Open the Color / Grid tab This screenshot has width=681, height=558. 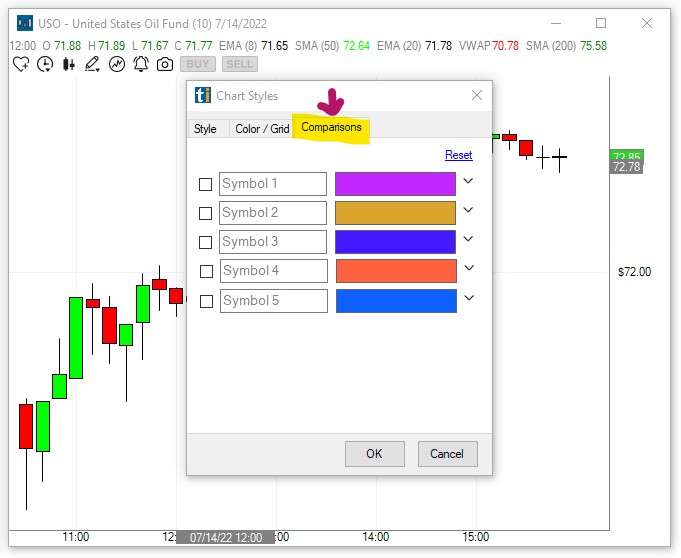(261, 129)
